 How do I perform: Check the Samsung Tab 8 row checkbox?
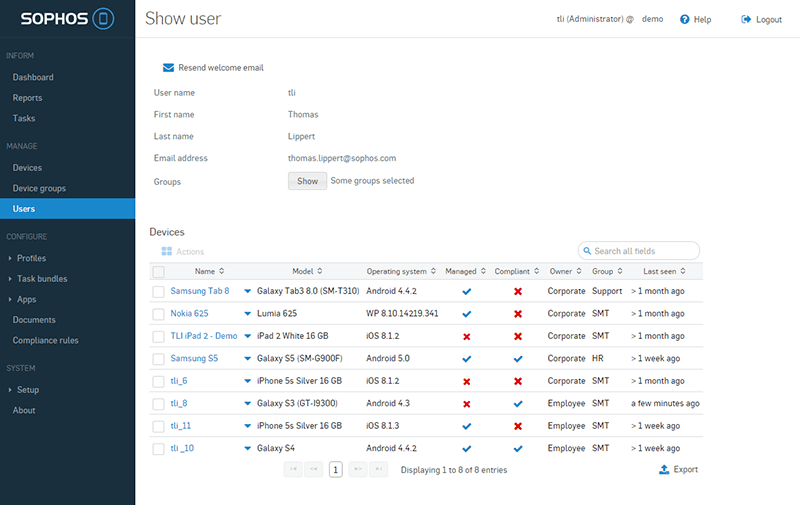(158, 291)
